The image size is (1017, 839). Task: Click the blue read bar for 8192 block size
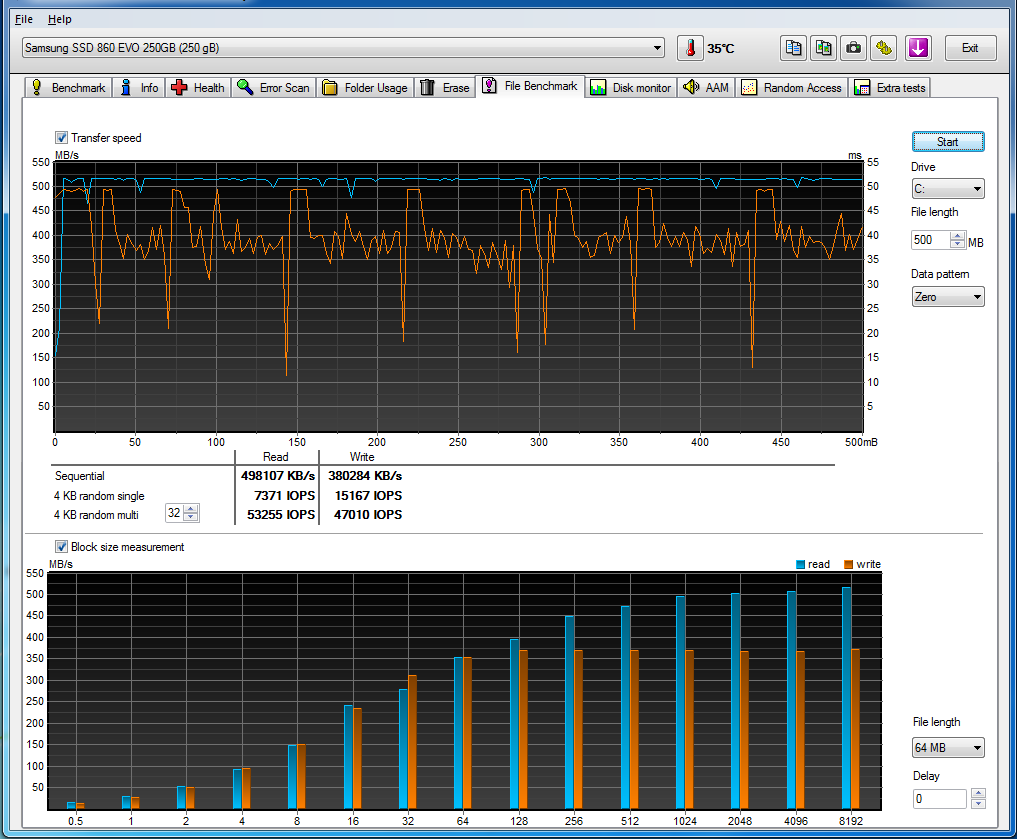pos(846,698)
